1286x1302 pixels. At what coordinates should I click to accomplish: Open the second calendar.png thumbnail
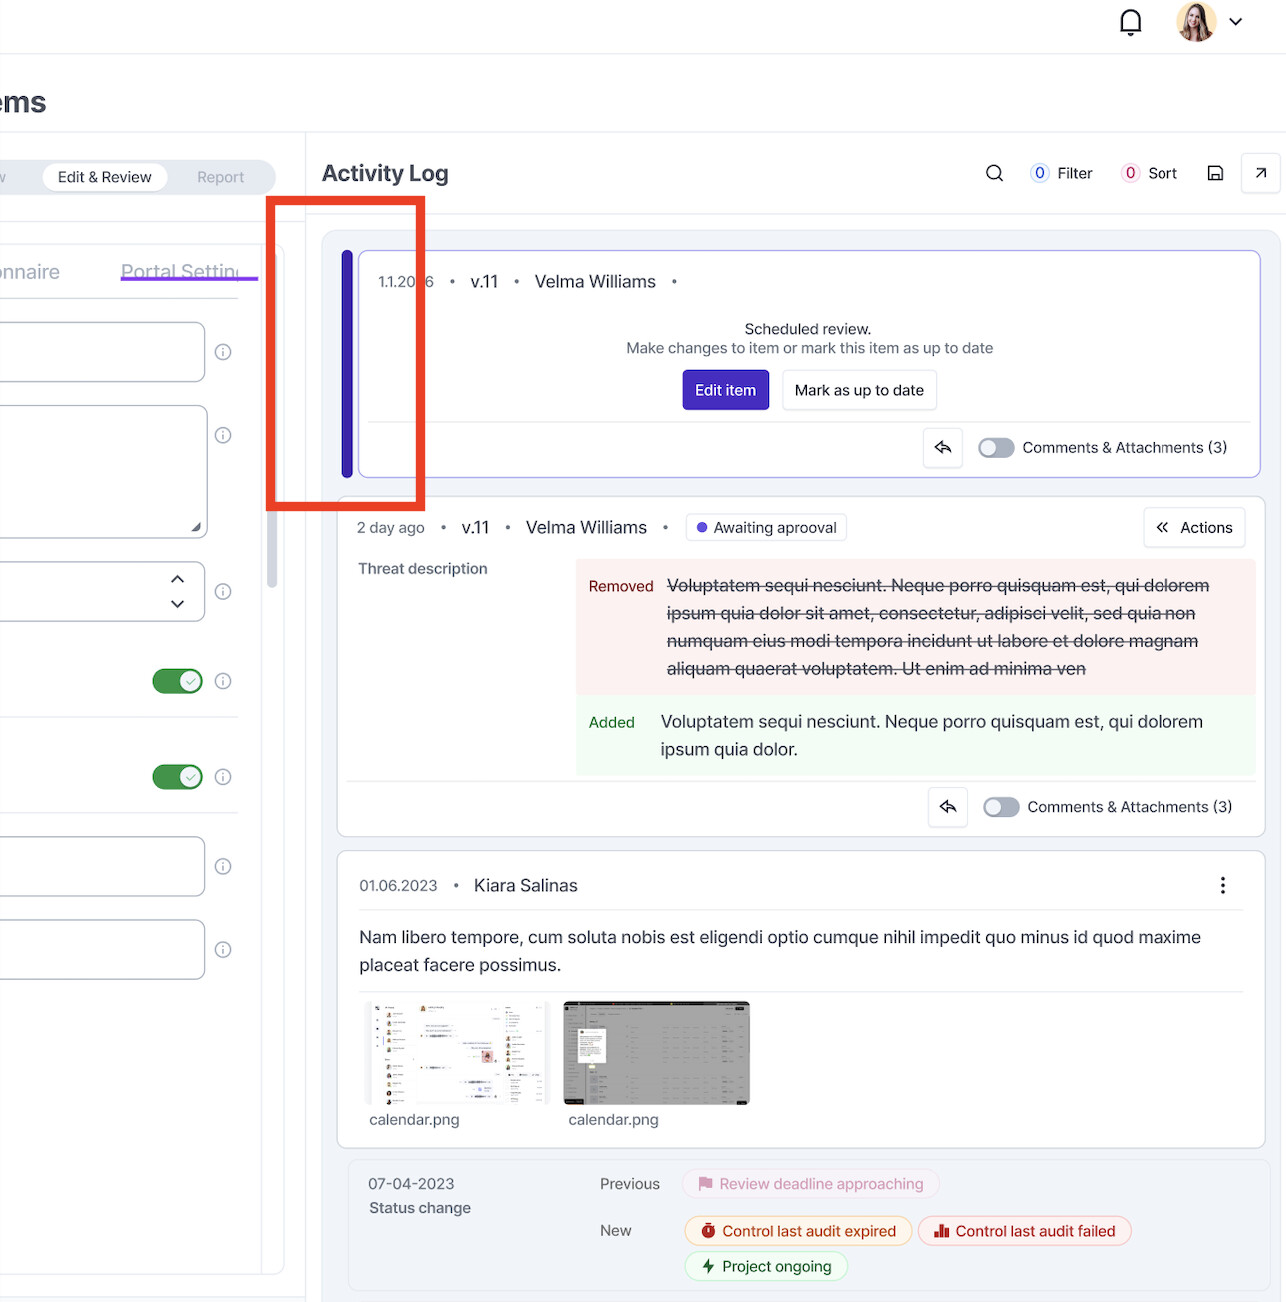[656, 1053]
